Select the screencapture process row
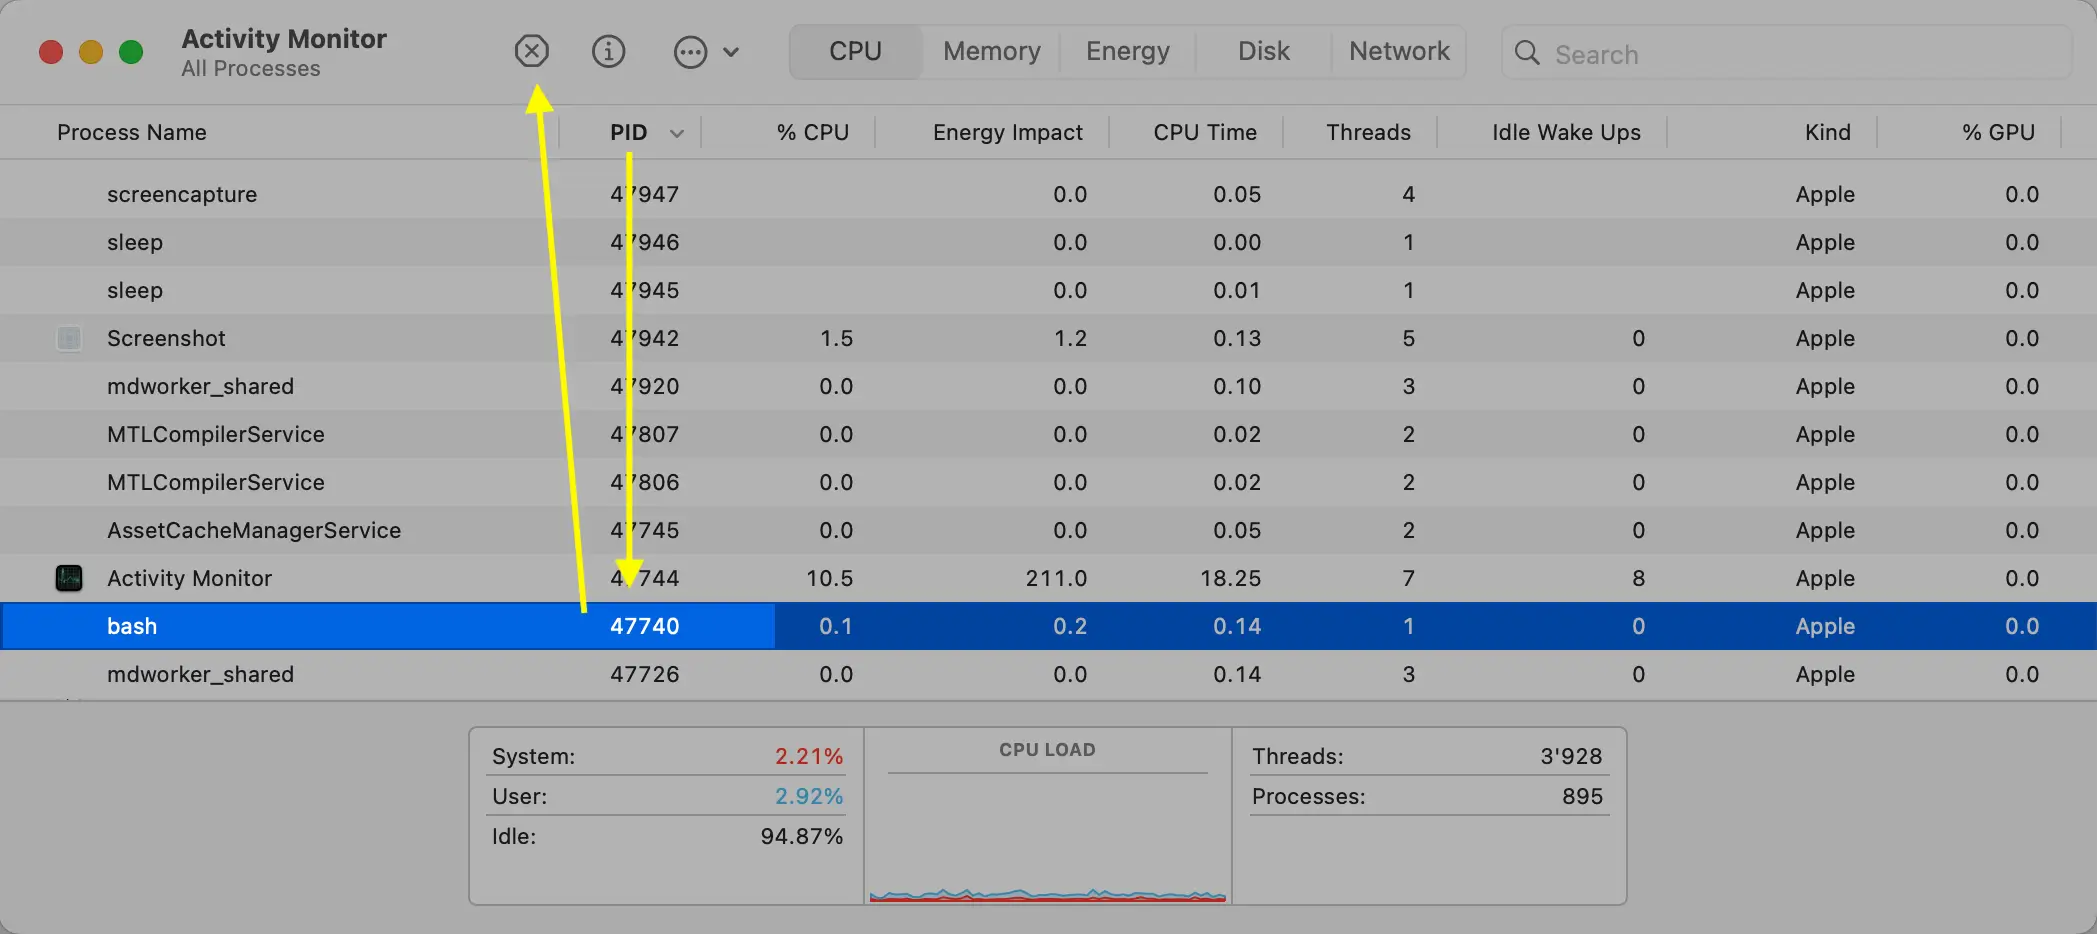The height and width of the screenshot is (934, 2097). click(1048, 194)
